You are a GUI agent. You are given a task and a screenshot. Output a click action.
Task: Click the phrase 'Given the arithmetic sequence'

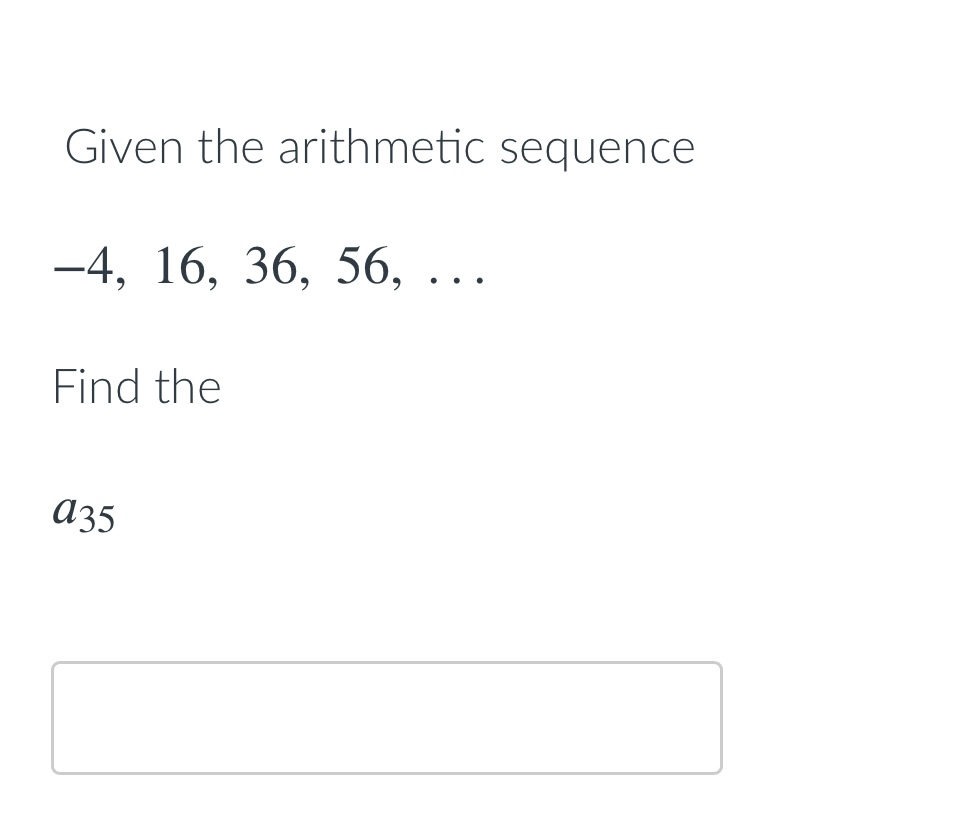click(379, 146)
